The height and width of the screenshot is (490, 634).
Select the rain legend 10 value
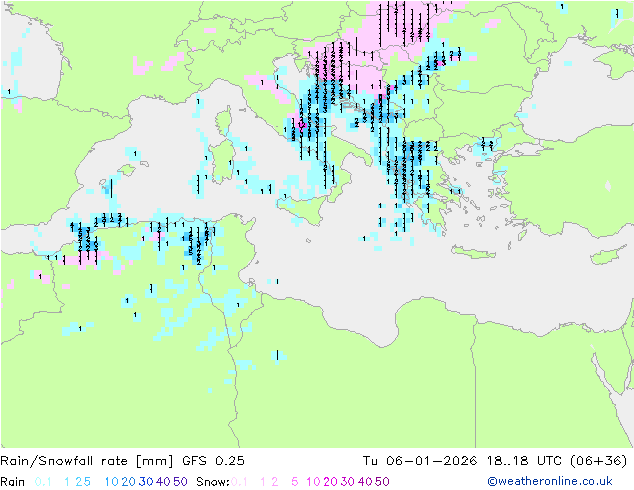tap(112, 482)
